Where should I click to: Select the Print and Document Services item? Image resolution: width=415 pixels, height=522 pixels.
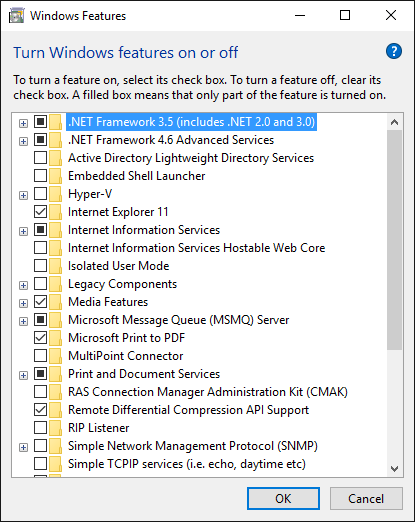coord(144,374)
